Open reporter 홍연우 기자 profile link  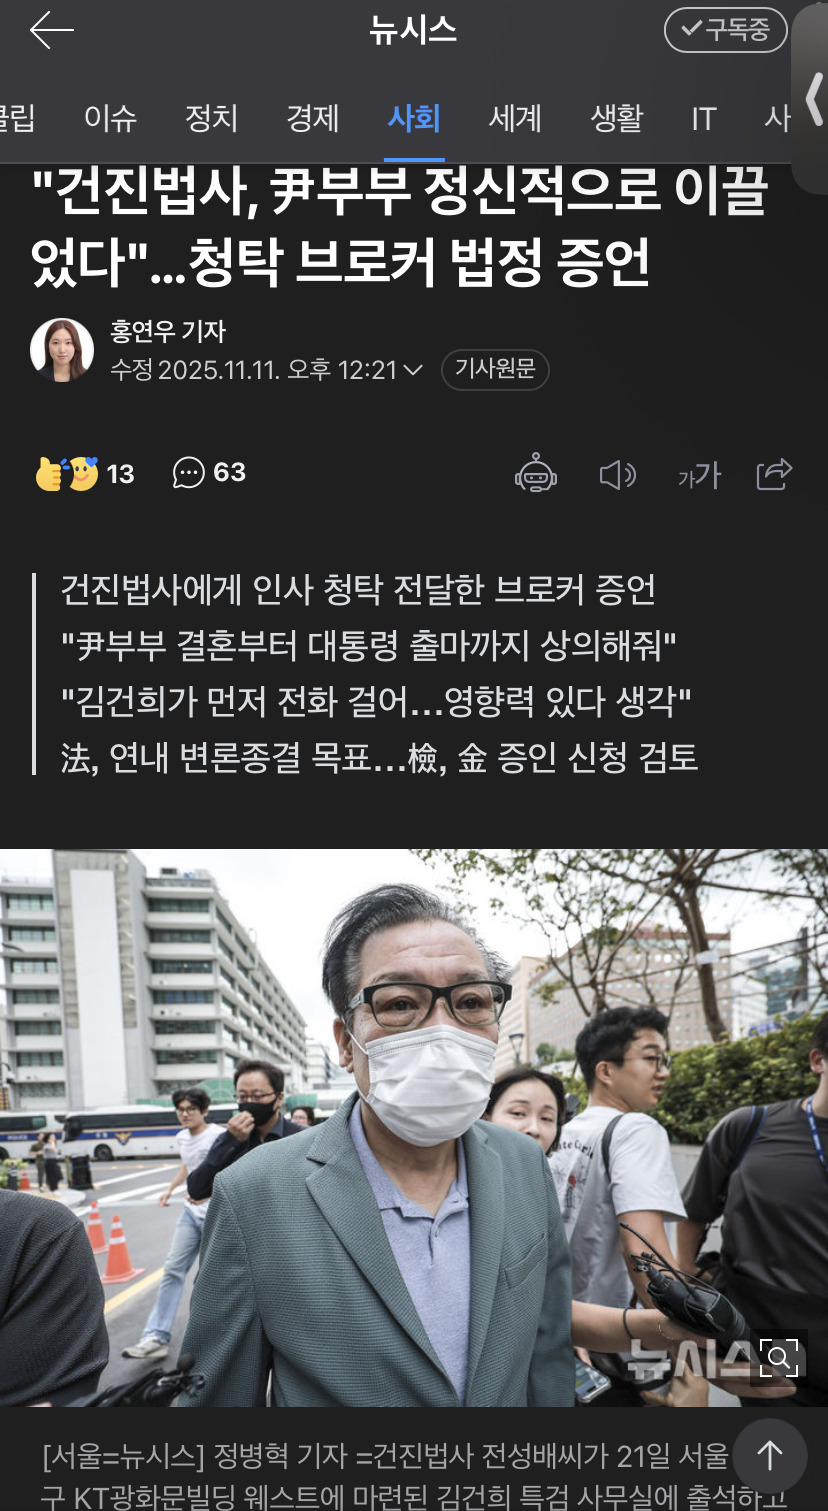click(x=168, y=331)
